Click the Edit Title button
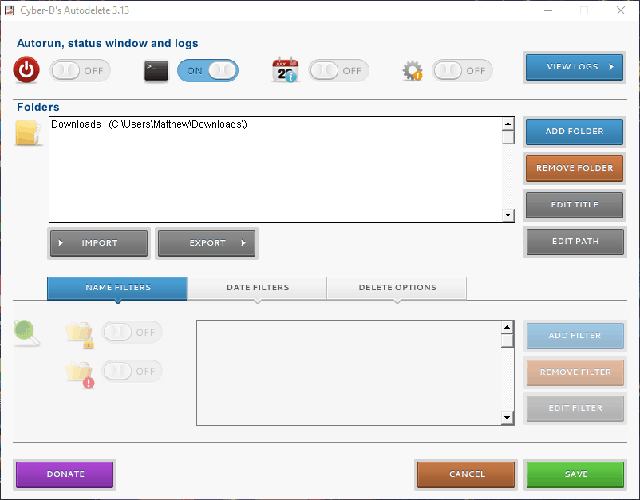The height and width of the screenshot is (500, 640). 574,205
